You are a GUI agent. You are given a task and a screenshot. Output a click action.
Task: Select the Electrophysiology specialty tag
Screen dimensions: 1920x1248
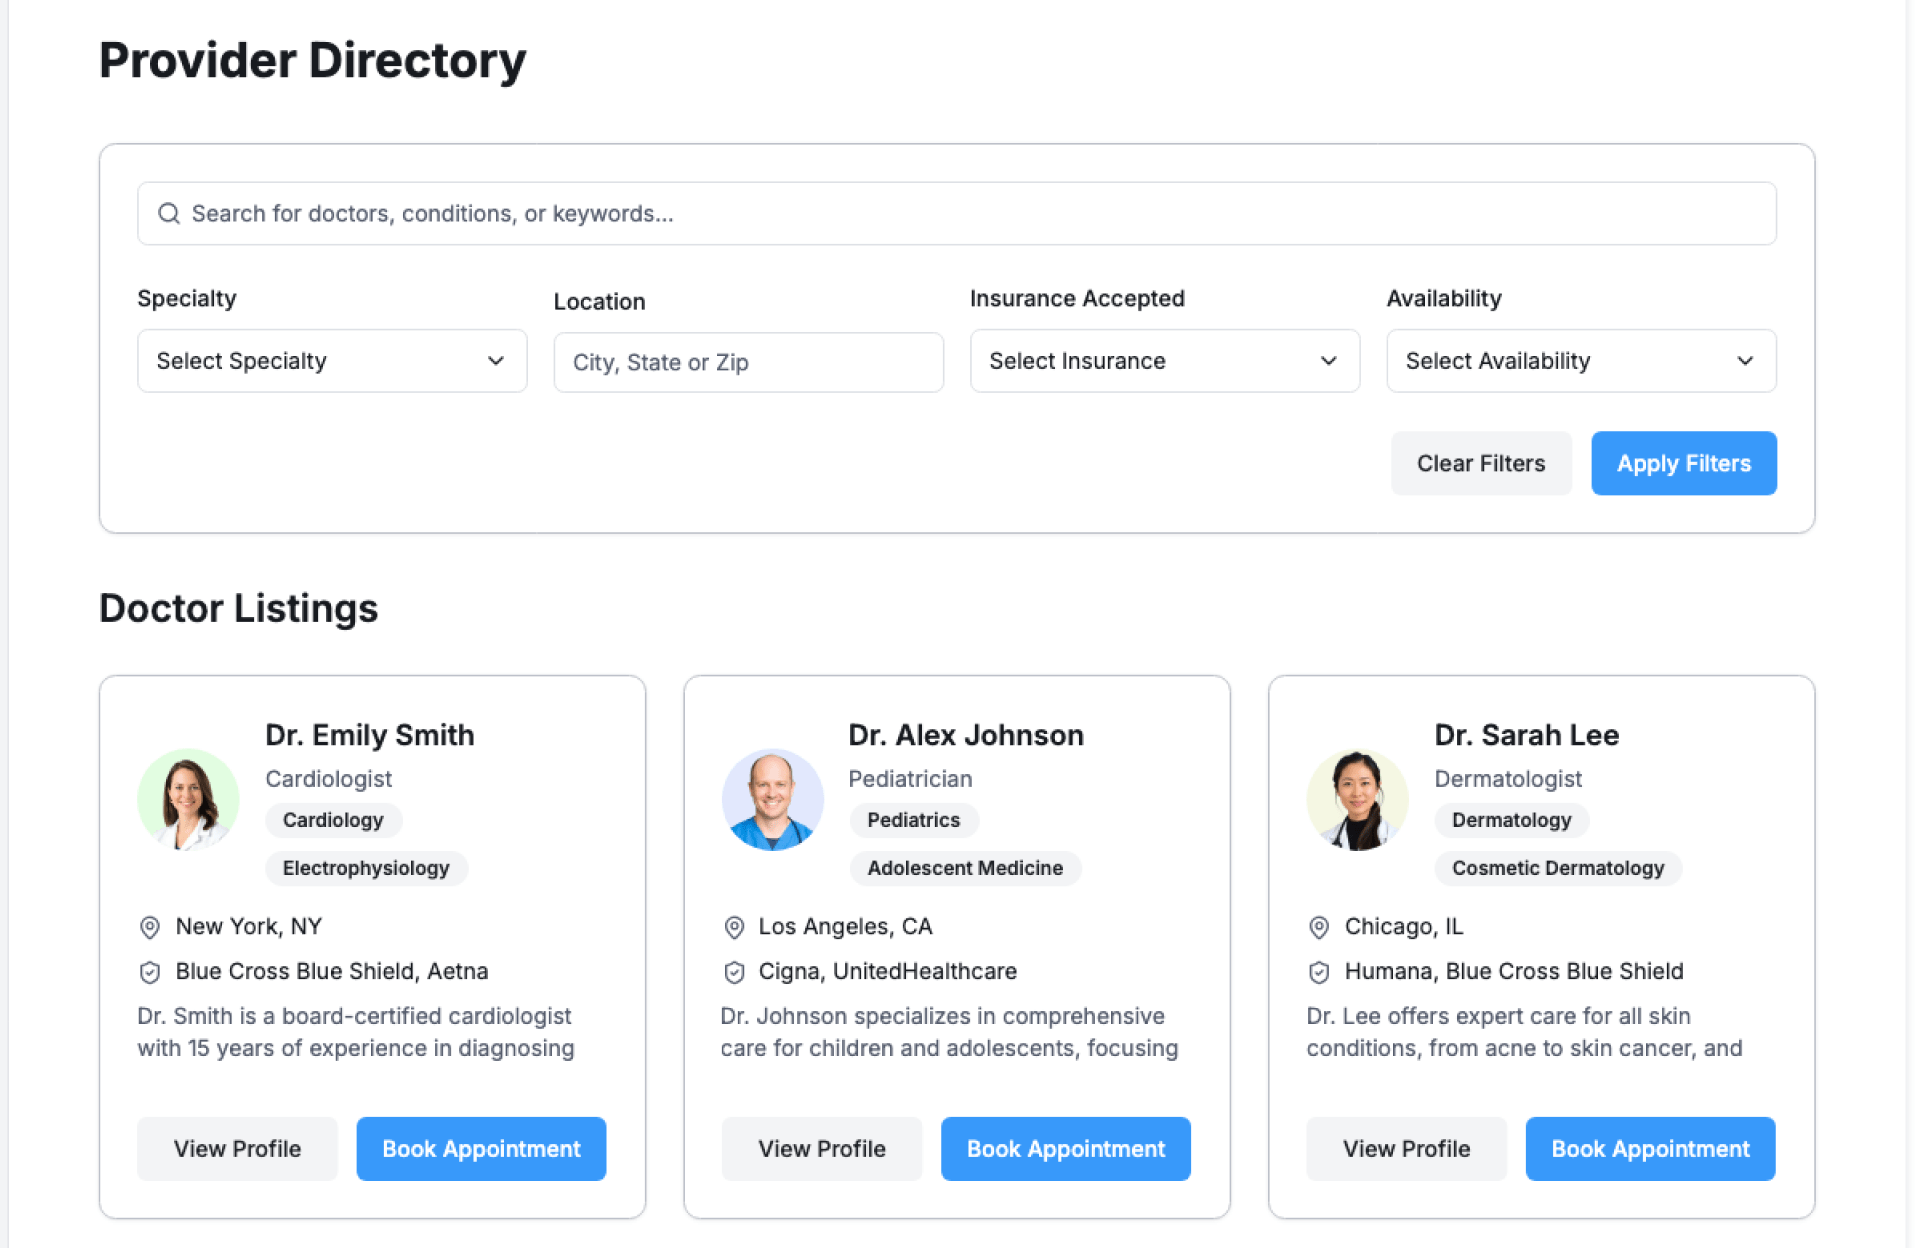point(366,869)
